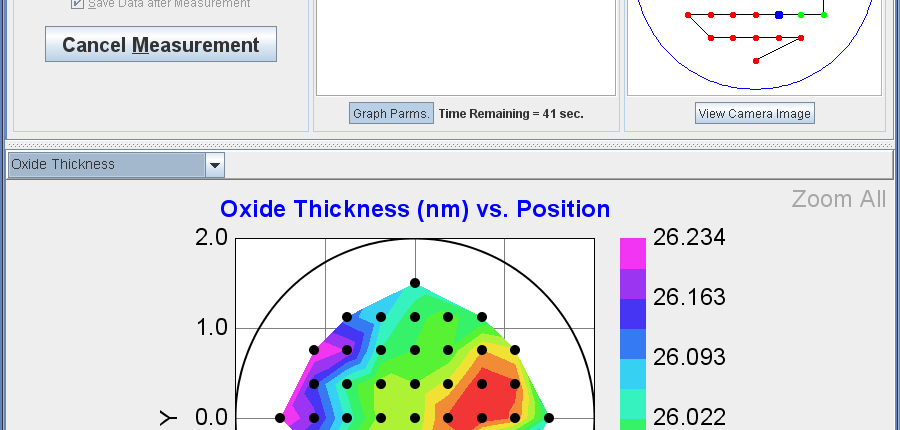Screen dimensions: 900x430
Task: Click the black point at plot's far left edge
Action: (280, 418)
